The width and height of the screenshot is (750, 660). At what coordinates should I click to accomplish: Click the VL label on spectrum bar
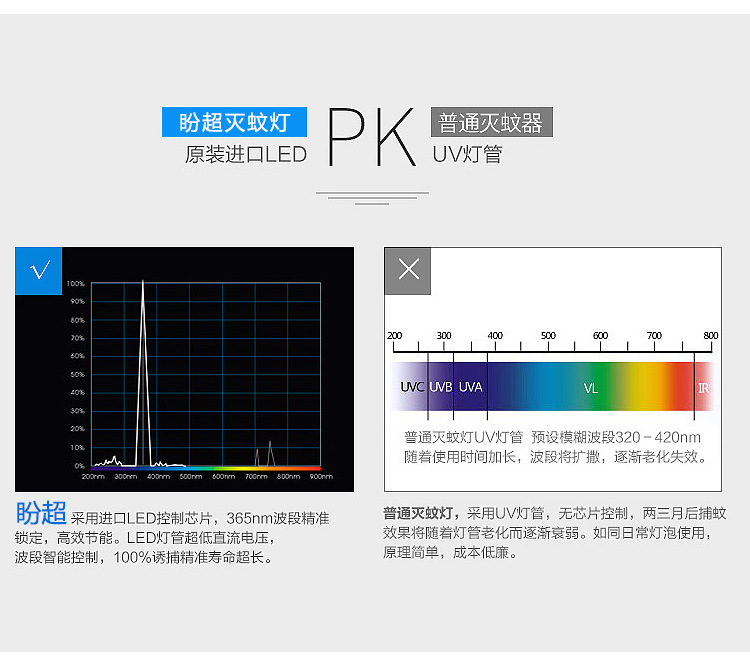(591, 388)
